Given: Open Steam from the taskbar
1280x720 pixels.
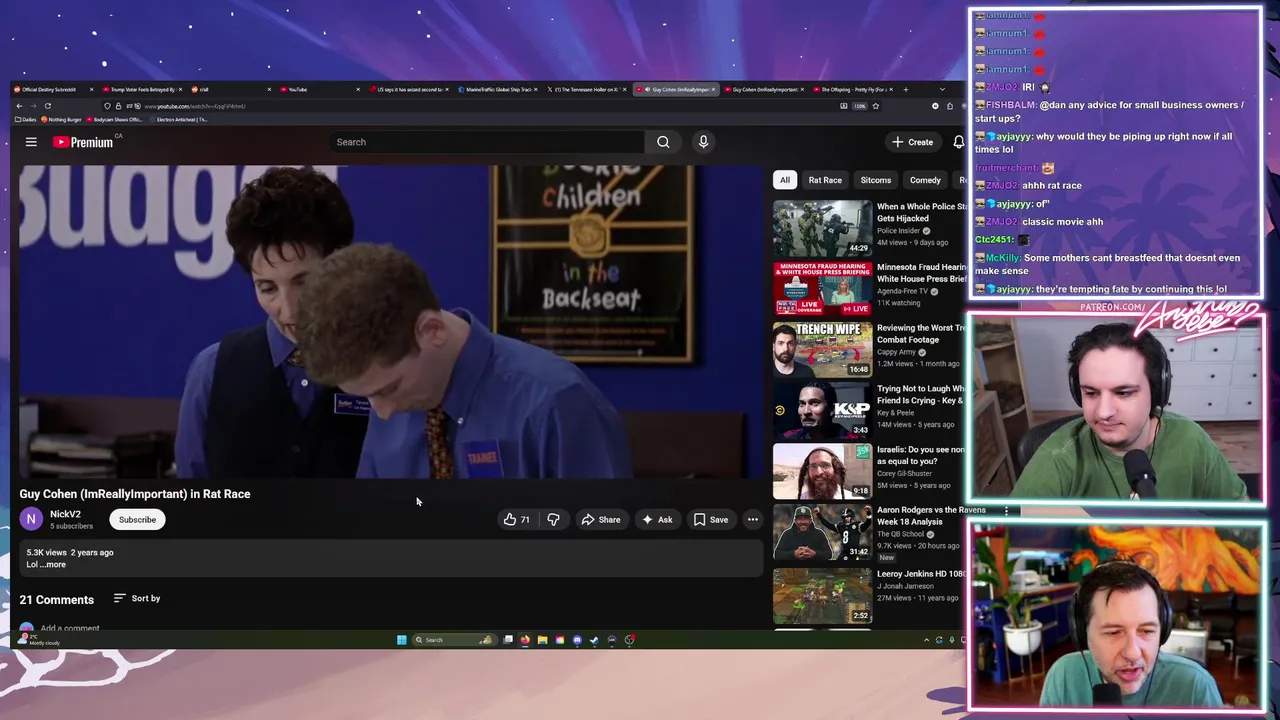Looking at the screenshot, I should (x=594, y=640).
